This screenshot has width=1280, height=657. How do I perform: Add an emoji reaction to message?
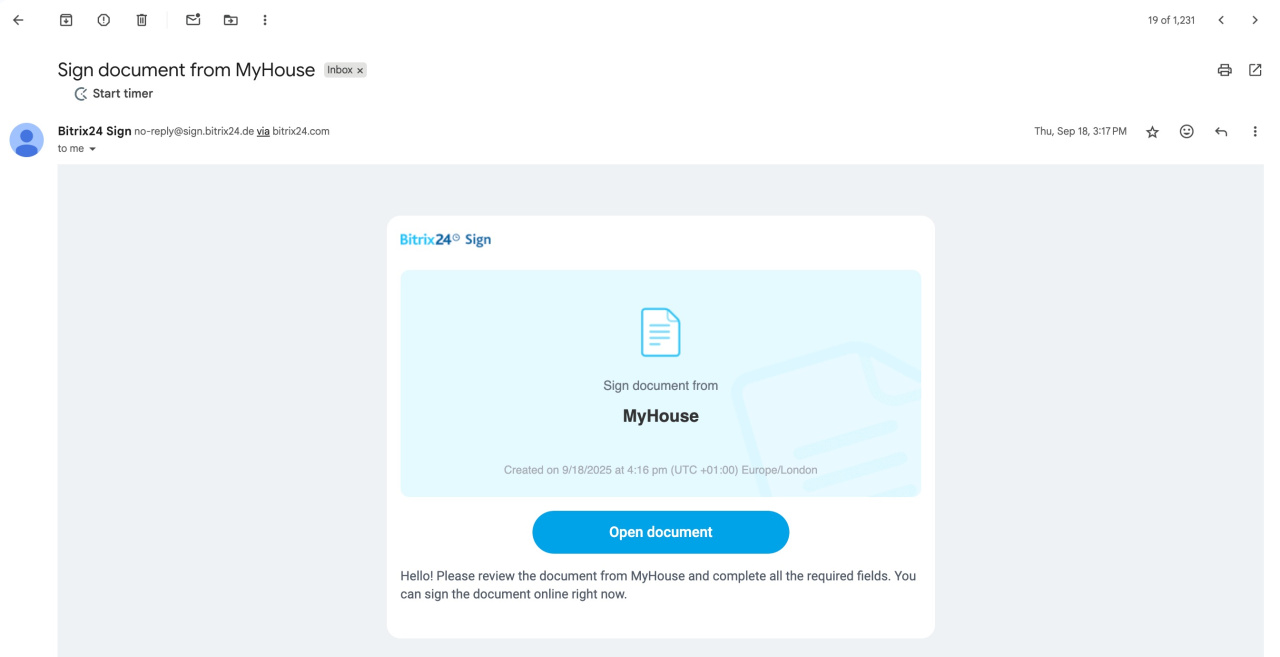pyautogui.click(x=1187, y=132)
